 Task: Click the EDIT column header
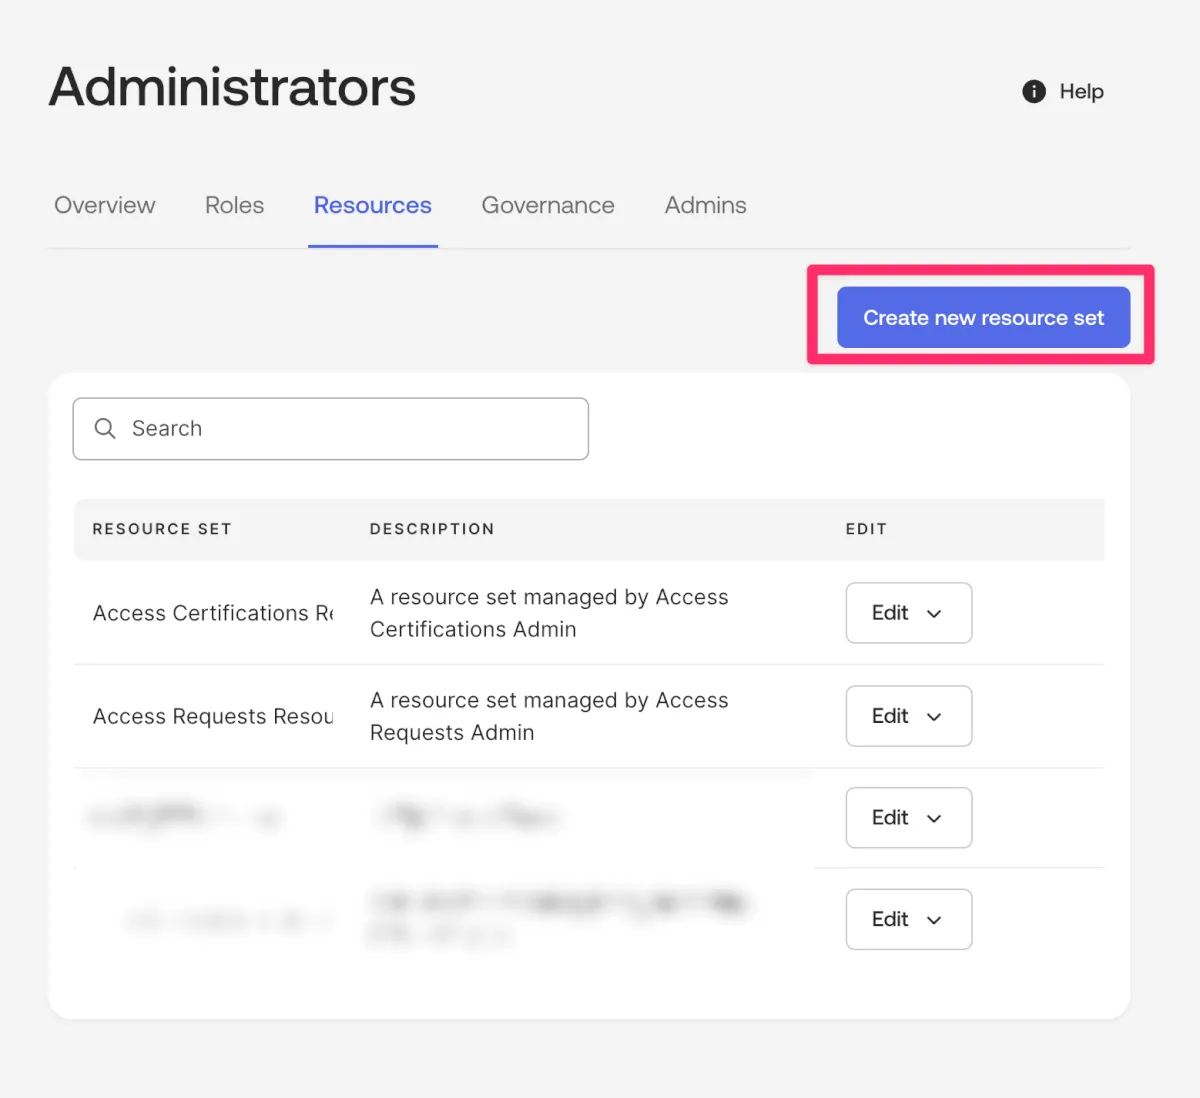click(x=866, y=529)
